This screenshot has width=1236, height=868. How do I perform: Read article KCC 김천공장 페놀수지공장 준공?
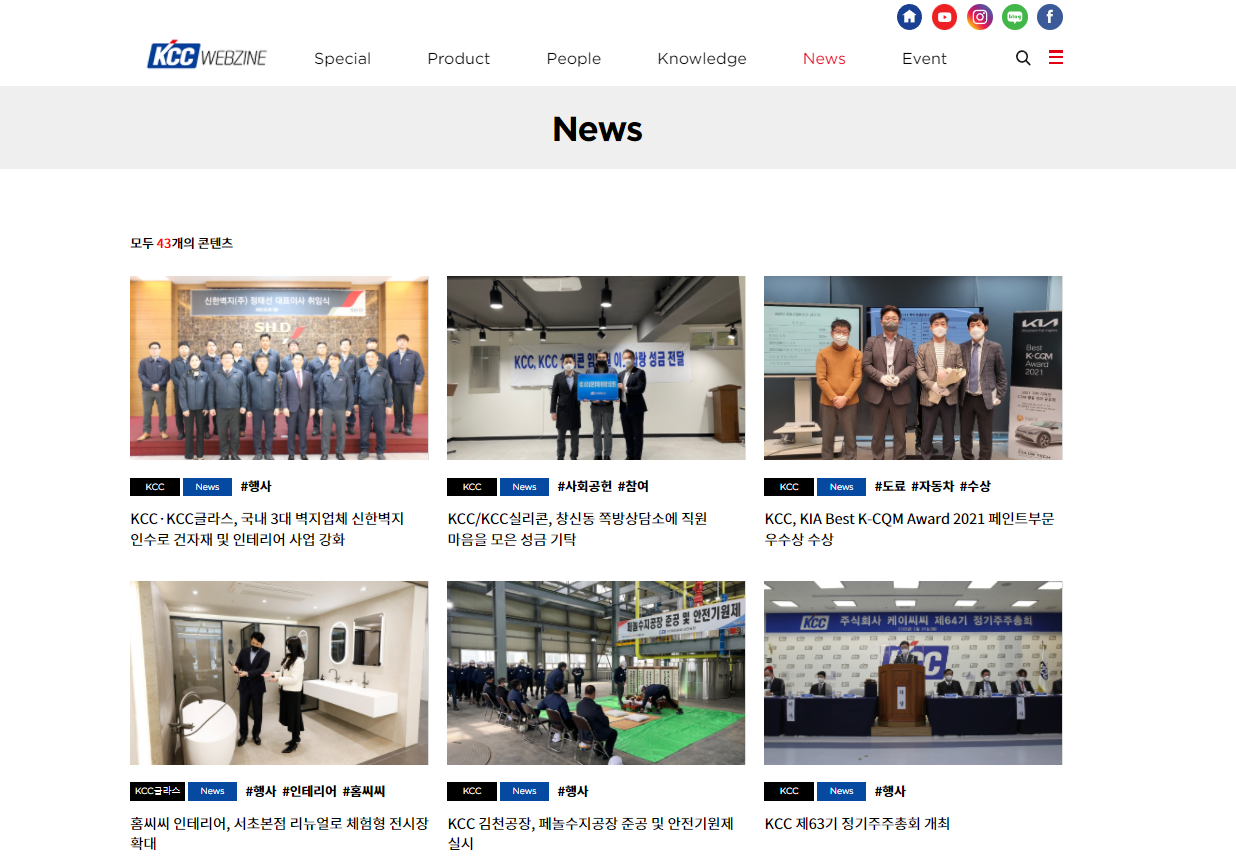[x=590, y=833]
